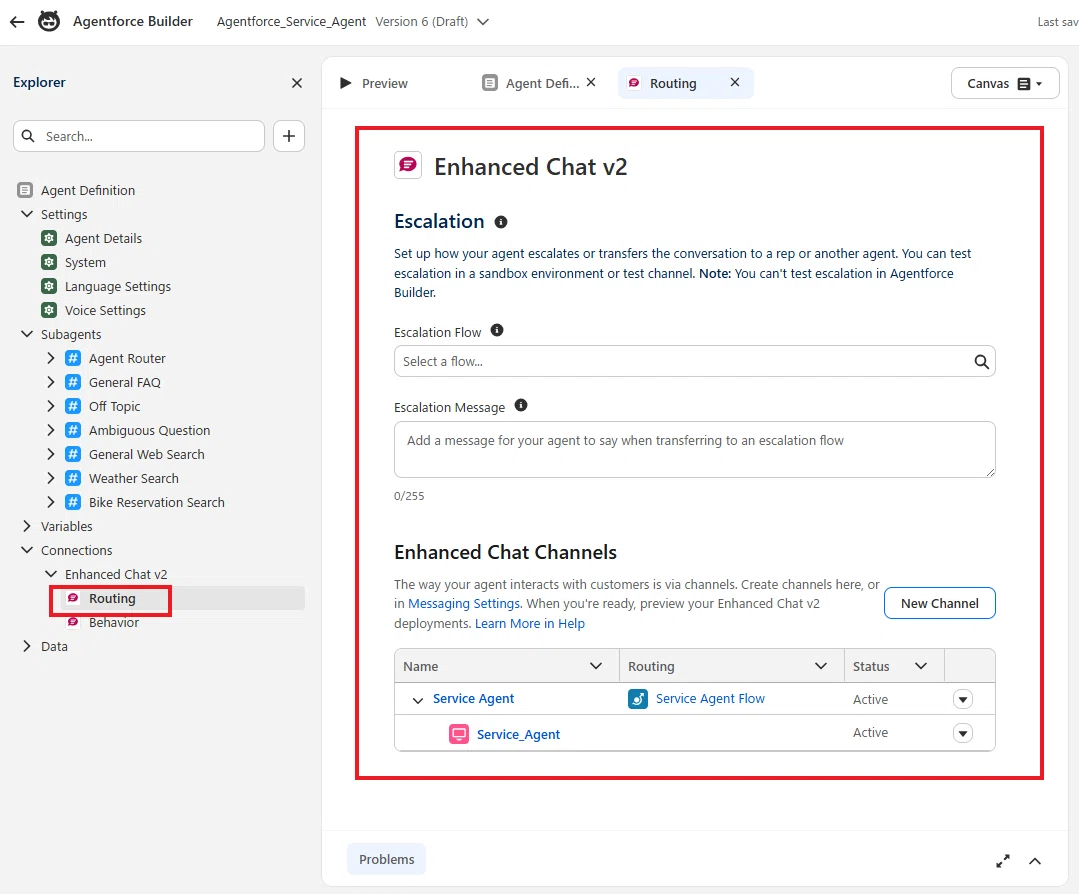
Task: Click the Weather Search hash icon
Action: click(73, 478)
